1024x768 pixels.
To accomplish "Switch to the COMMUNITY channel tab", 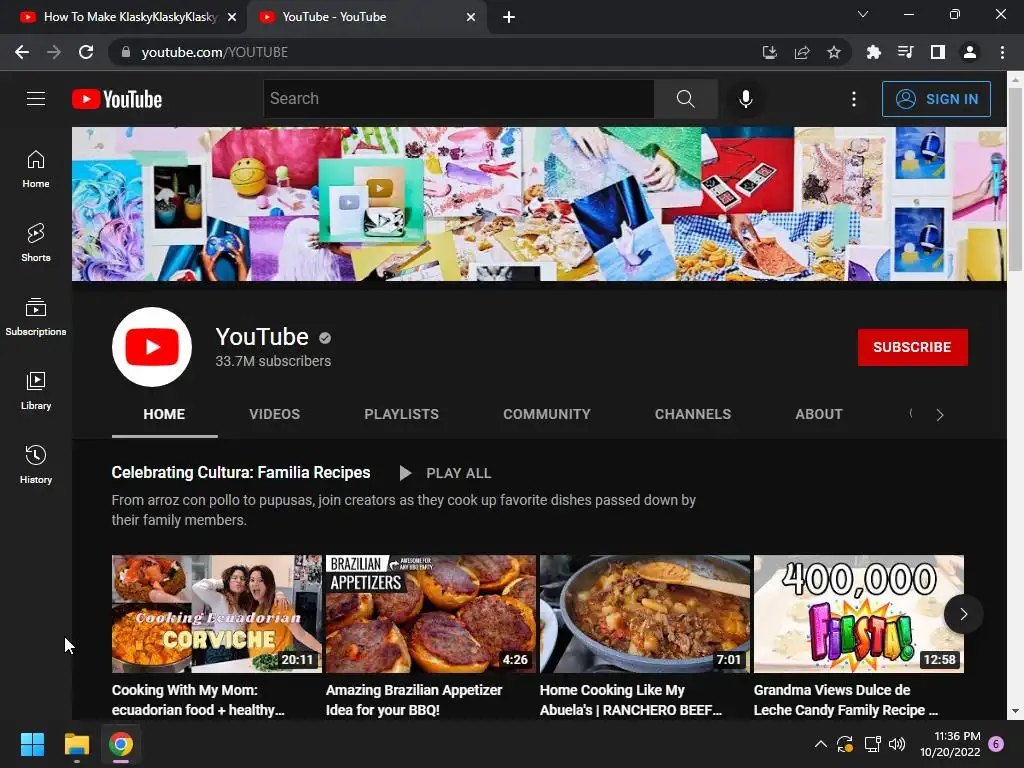I will click(x=547, y=414).
